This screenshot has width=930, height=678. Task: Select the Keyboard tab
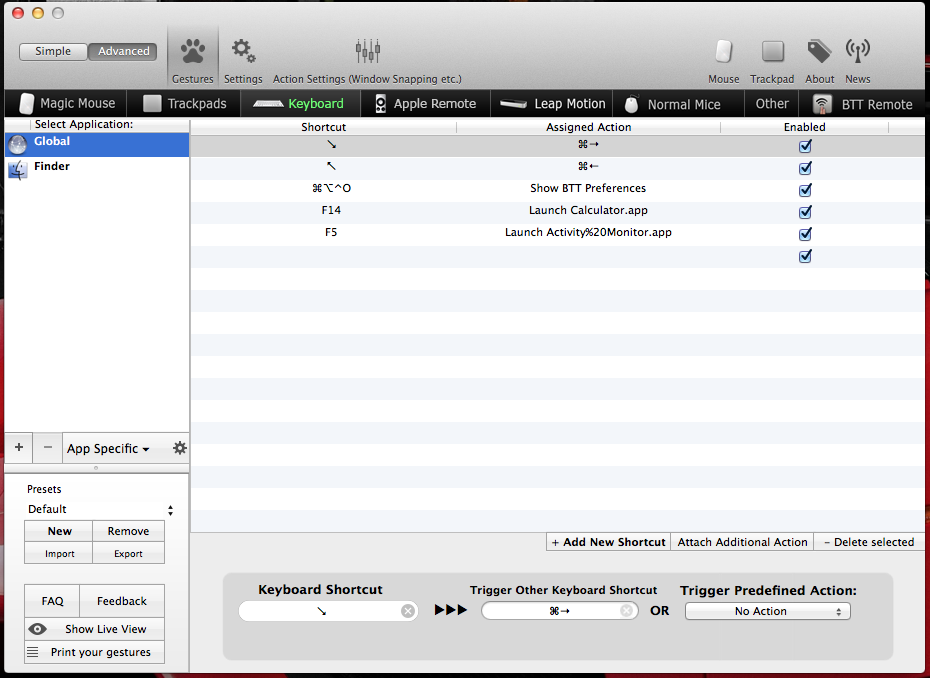[x=299, y=104]
